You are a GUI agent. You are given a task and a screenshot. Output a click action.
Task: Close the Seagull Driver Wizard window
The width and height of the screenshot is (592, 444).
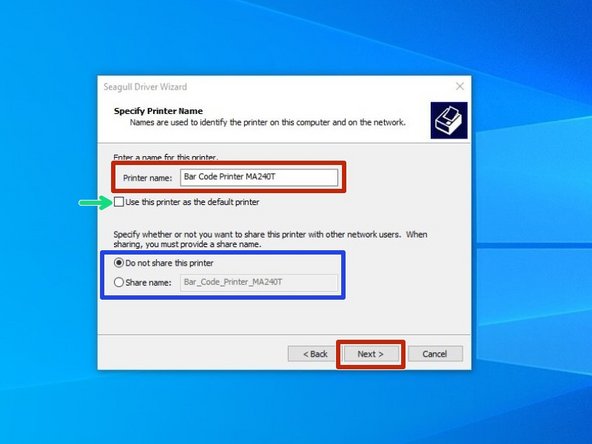pyautogui.click(x=459, y=86)
